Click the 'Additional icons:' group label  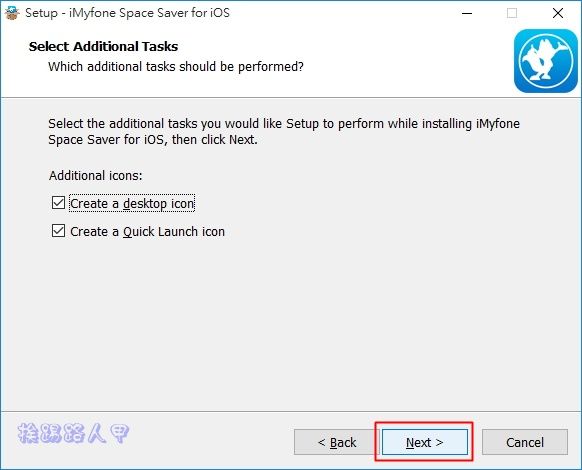point(96,175)
